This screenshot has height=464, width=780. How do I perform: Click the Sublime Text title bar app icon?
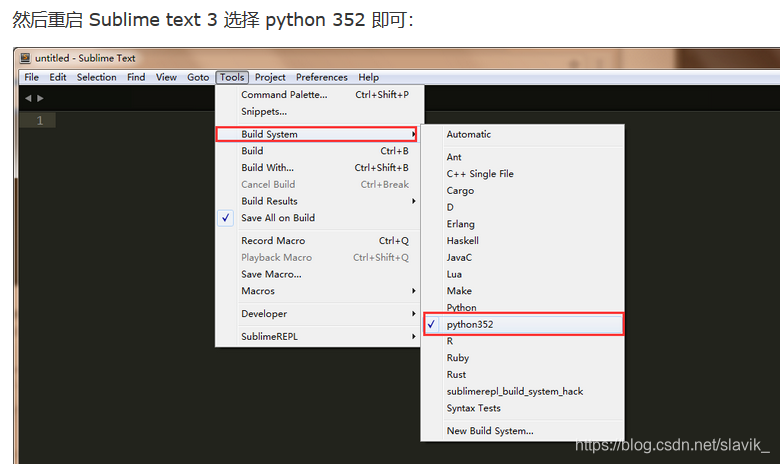pos(25,58)
